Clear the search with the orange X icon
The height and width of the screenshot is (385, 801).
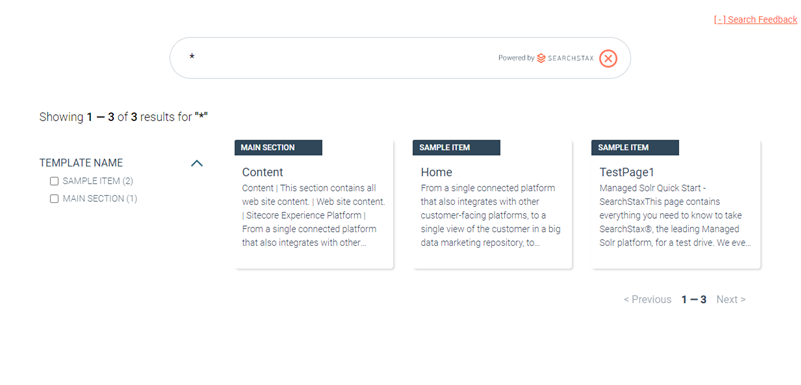608,59
